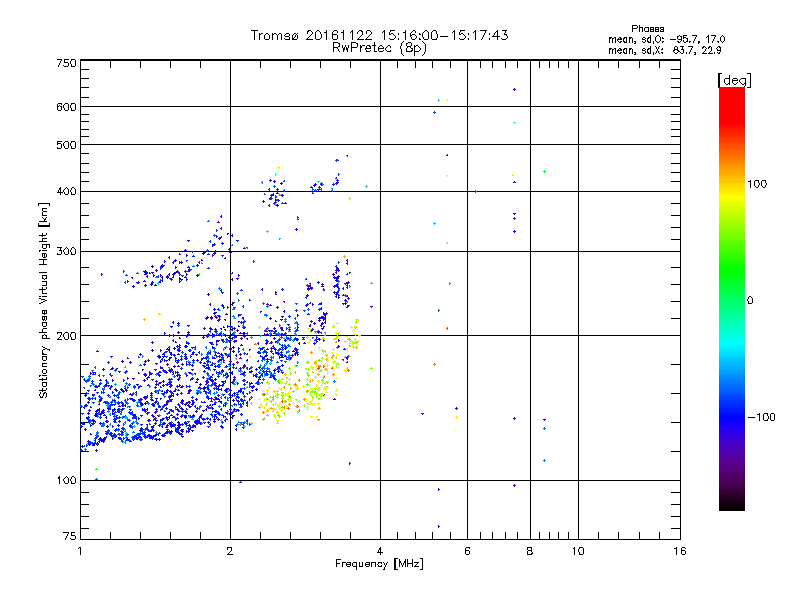Click the '100' colorbar tick label
The height and width of the screenshot is (600, 800).
point(757,184)
